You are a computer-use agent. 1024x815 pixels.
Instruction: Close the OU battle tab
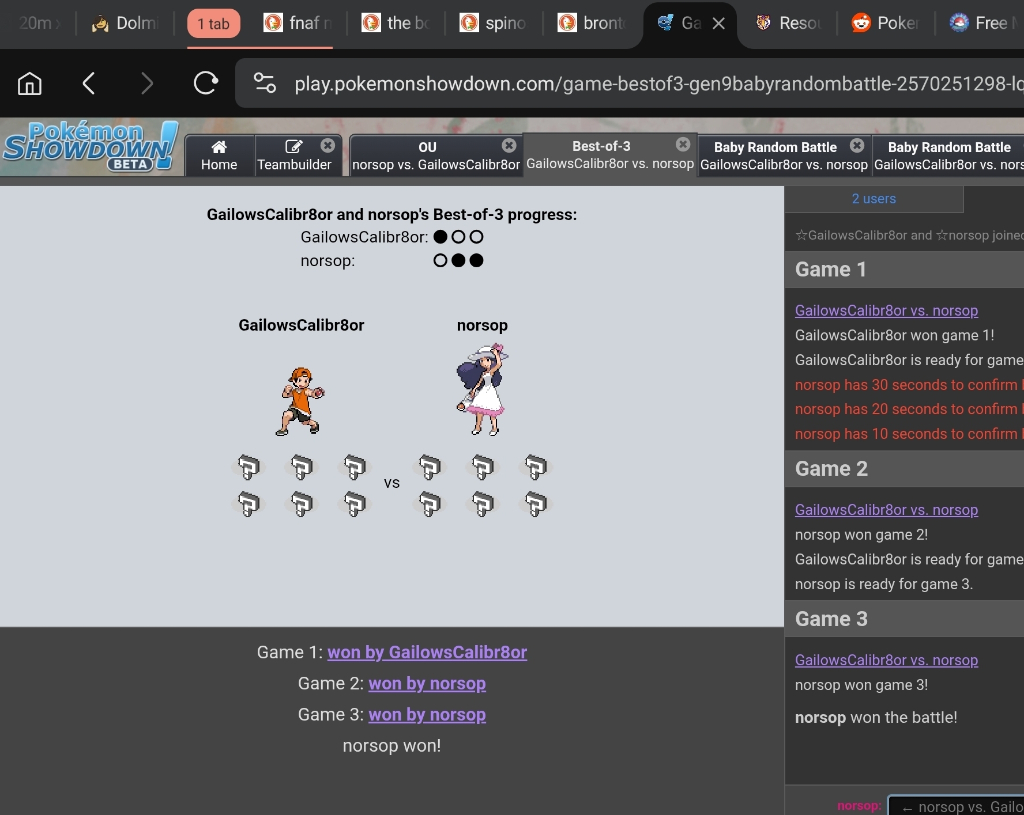click(509, 146)
